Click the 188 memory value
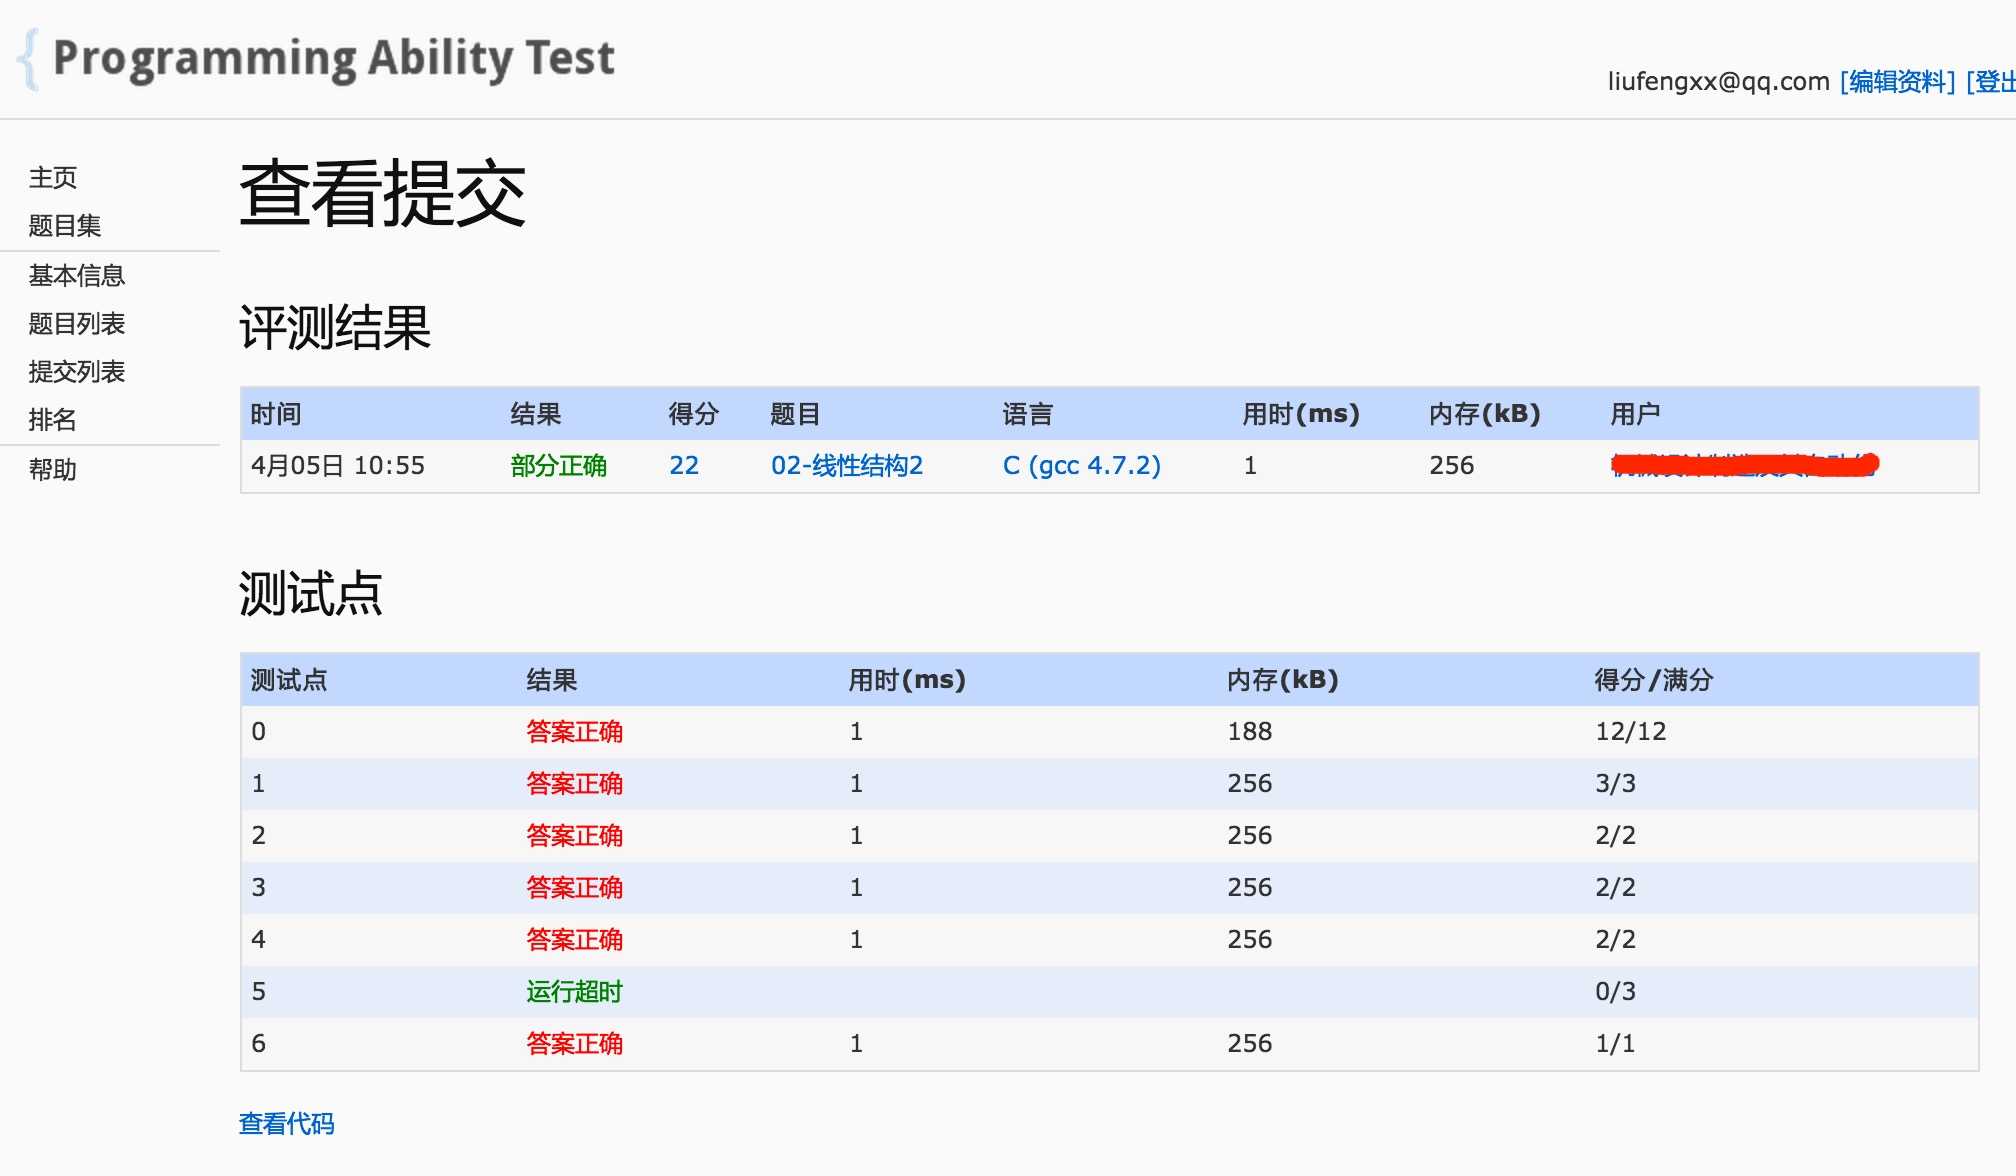The height and width of the screenshot is (1176, 2016). pyautogui.click(x=1250, y=732)
